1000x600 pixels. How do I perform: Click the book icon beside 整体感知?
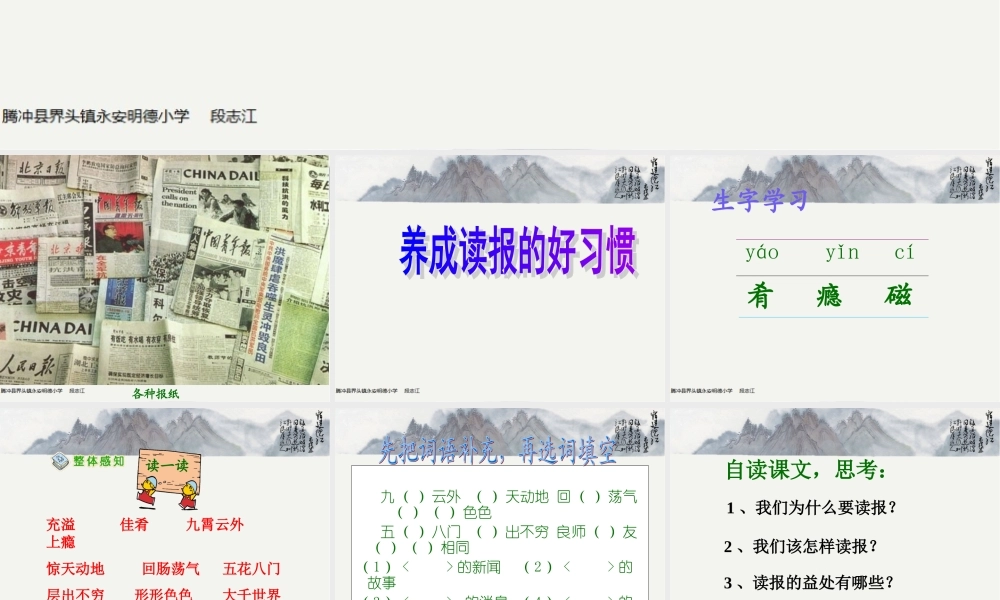[60, 462]
